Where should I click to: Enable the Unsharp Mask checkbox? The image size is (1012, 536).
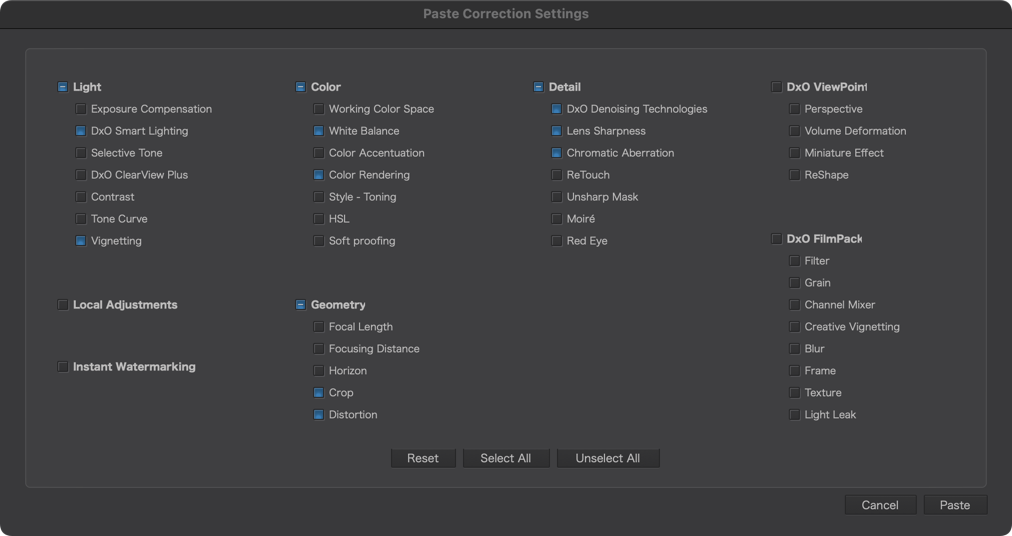[x=556, y=197]
